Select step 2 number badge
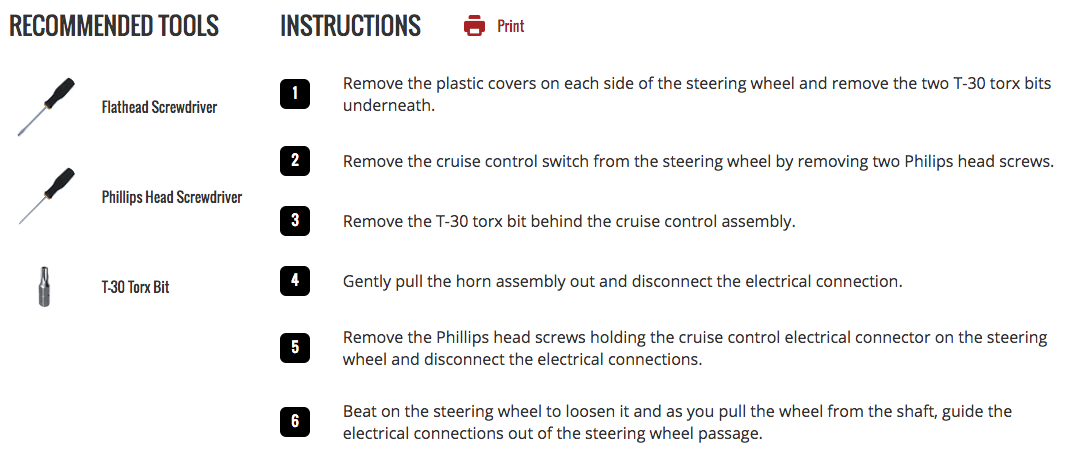1076x472 pixels. tap(295, 161)
